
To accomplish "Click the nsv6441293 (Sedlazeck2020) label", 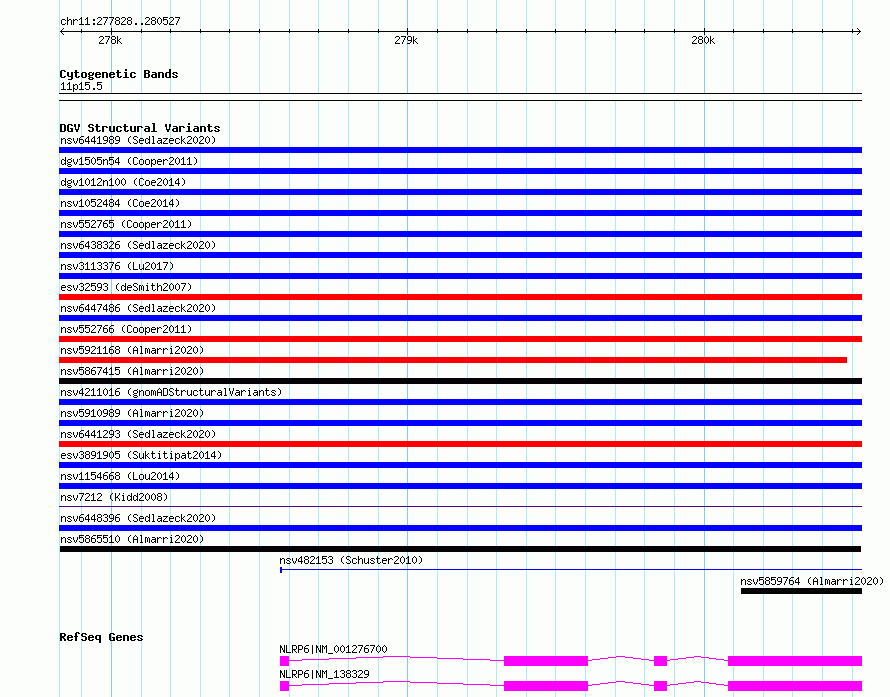I will [x=138, y=434].
